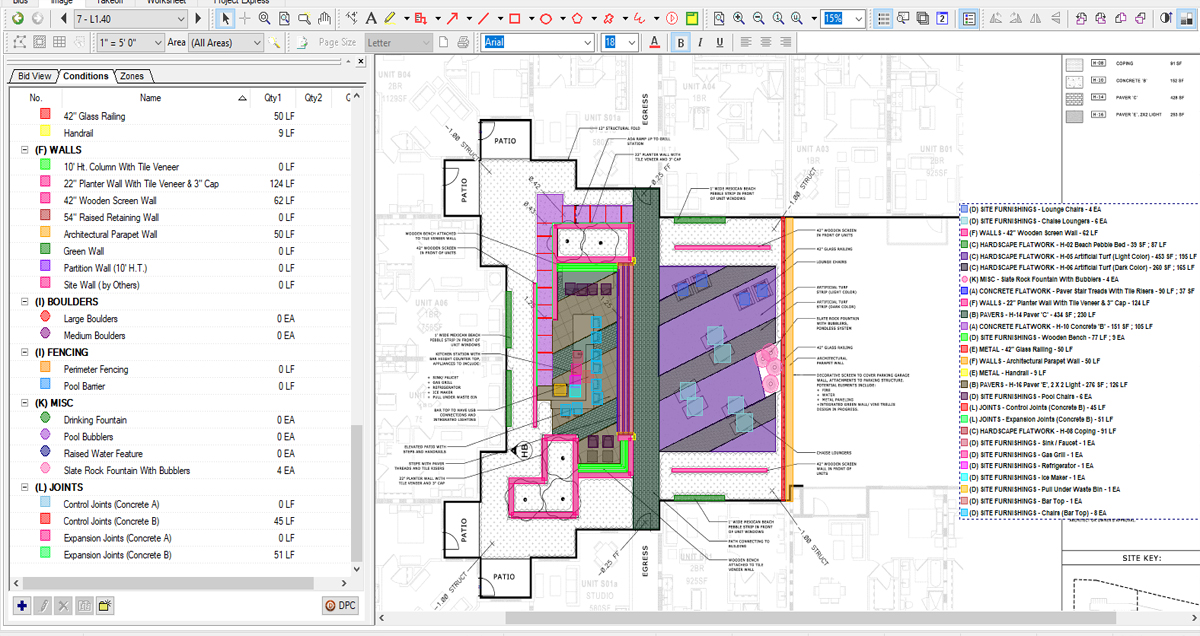Viewport: 1200px width, 636px height.
Task: Select the red polygon annotation tool
Action: coord(578,19)
